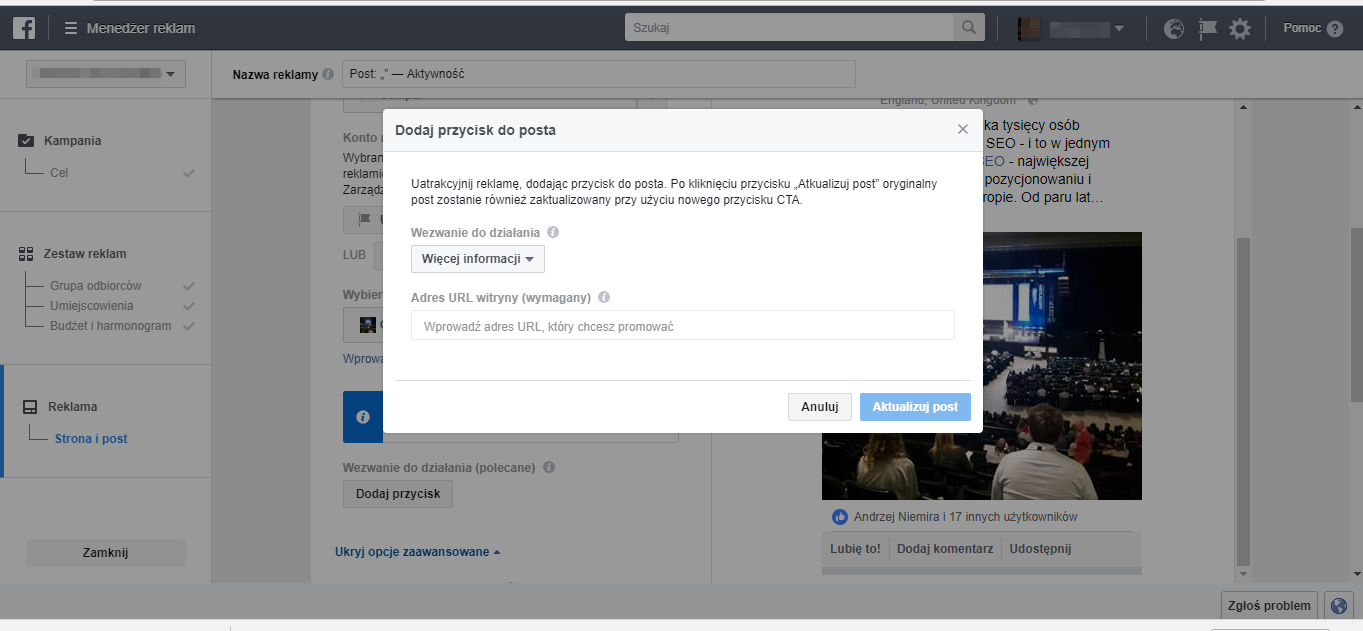
Task: Click the Anuluj button
Action: point(820,407)
